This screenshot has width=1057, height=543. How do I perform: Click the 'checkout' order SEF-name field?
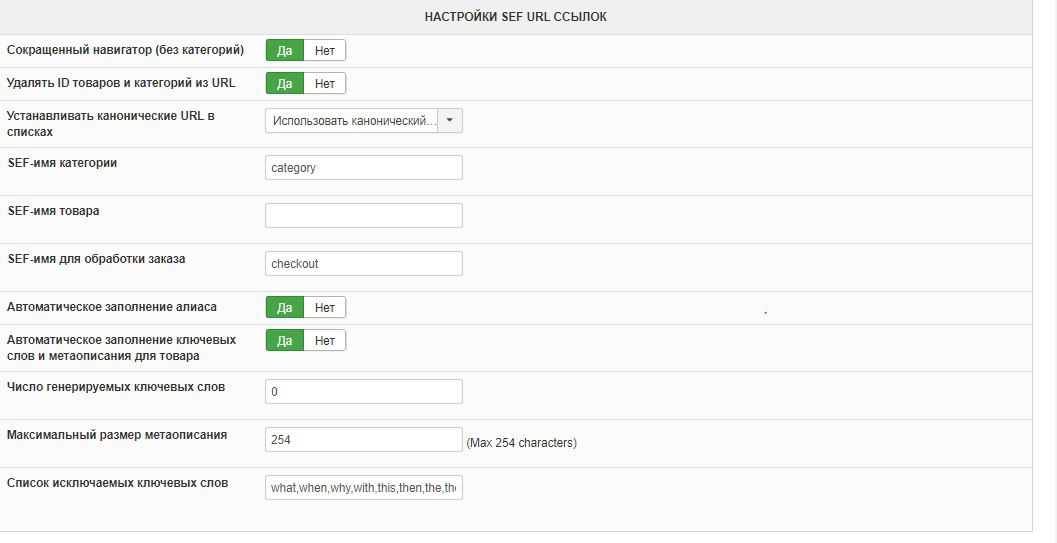pos(363,264)
